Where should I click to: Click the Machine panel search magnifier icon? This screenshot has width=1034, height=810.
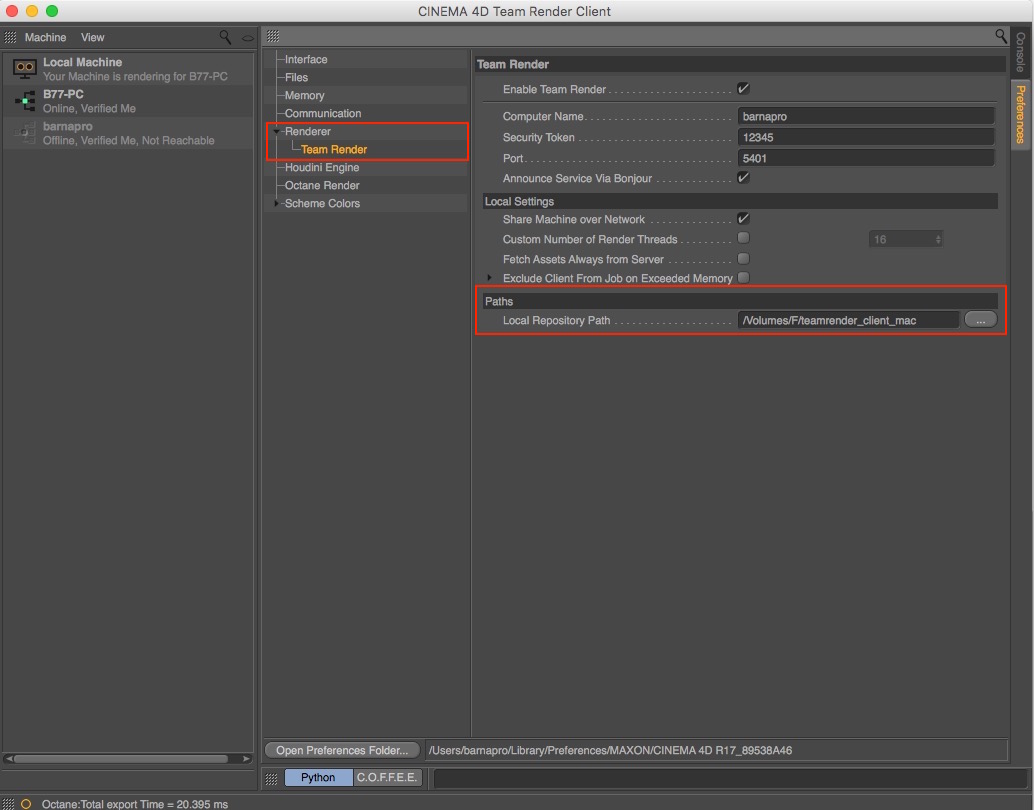tap(225, 37)
